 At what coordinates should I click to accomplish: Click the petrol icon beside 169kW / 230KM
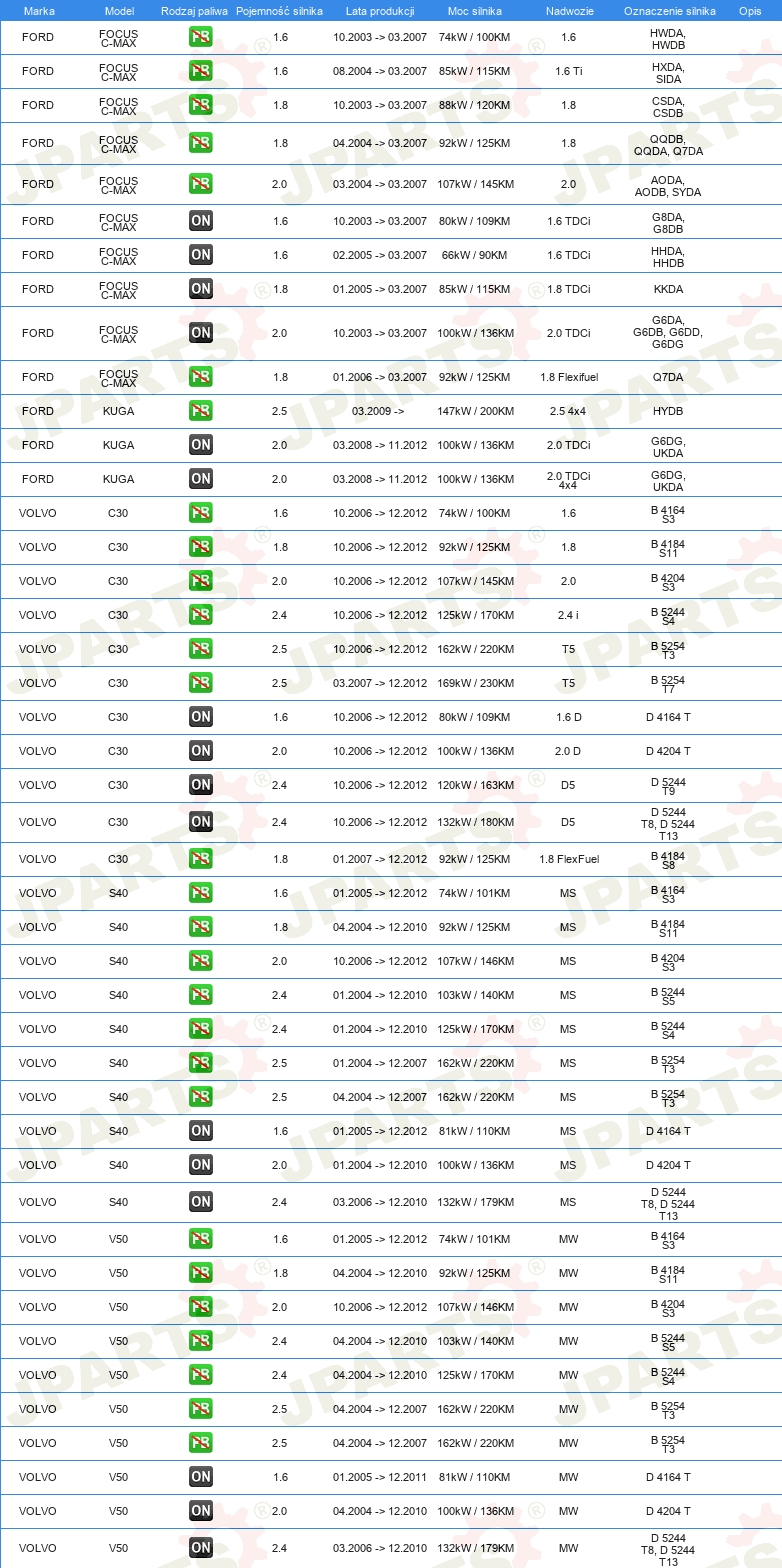pos(201,683)
